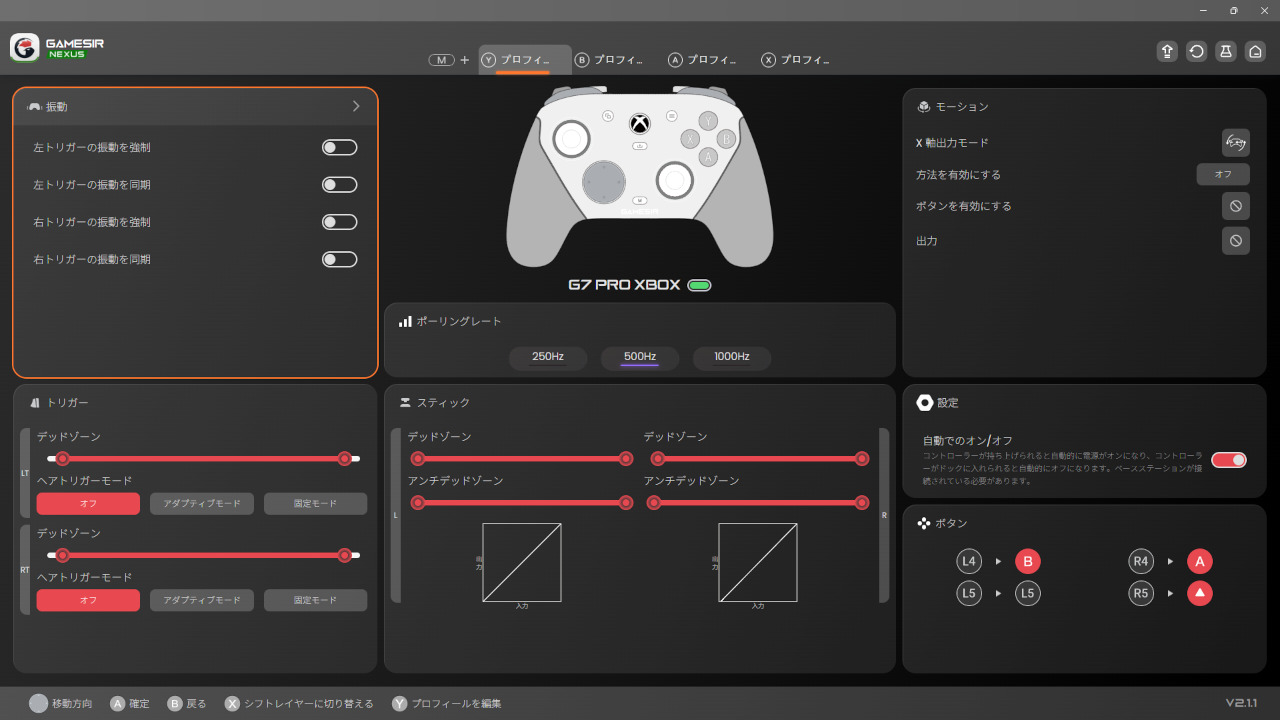
Task: Click the Xbox button on controller image
Action: pyautogui.click(x=640, y=124)
